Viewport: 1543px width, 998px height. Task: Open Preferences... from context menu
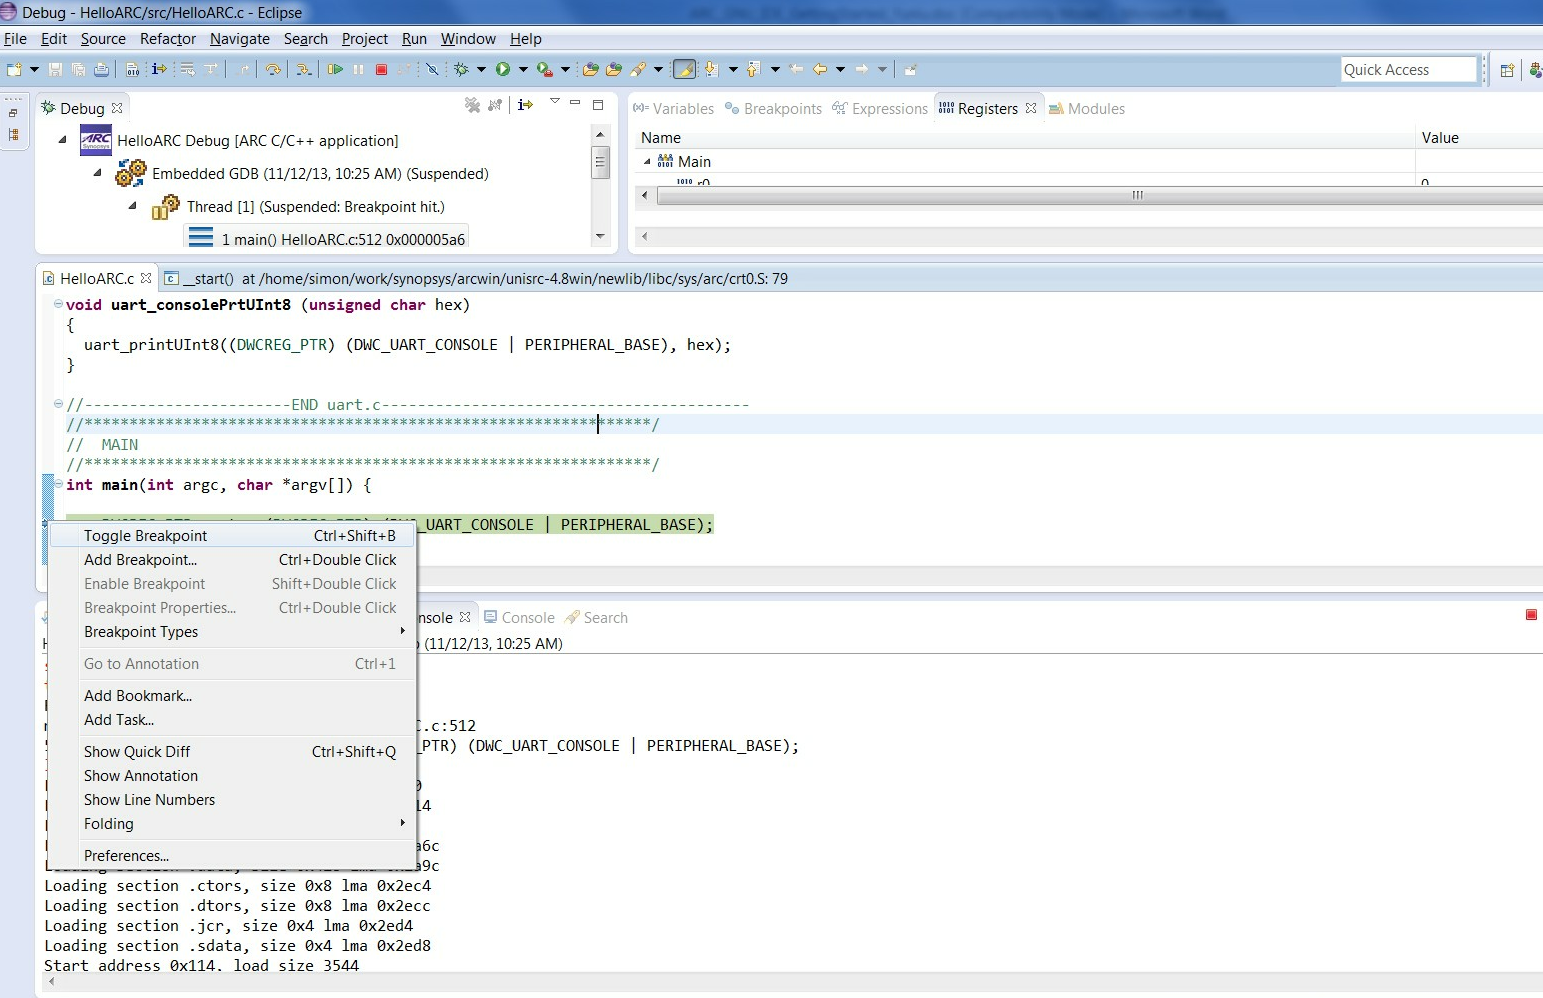tap(232, 856)
